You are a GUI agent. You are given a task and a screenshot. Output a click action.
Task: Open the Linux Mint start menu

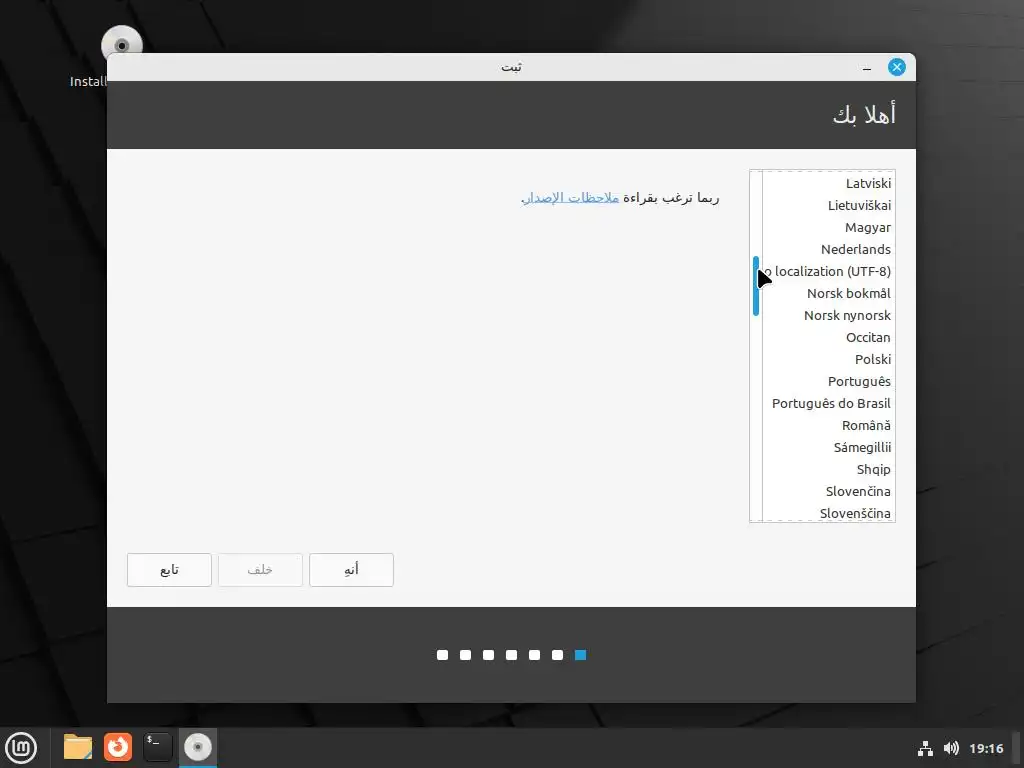point(21,748)
